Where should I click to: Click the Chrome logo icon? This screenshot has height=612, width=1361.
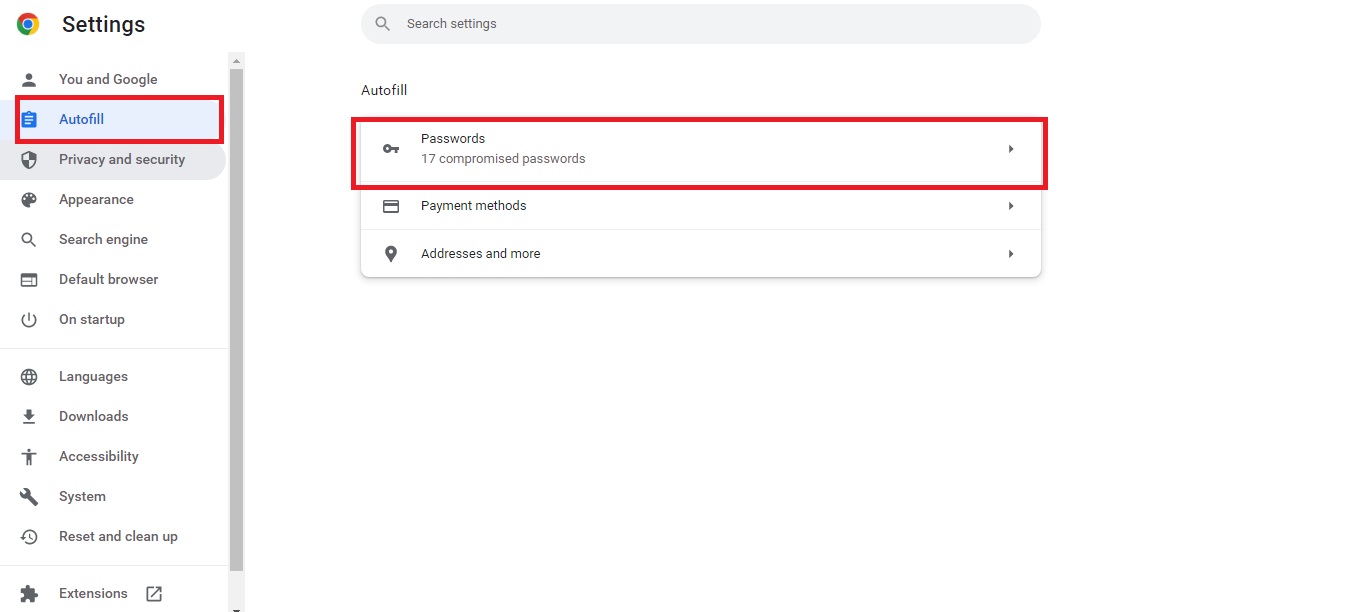pos(28,23)
